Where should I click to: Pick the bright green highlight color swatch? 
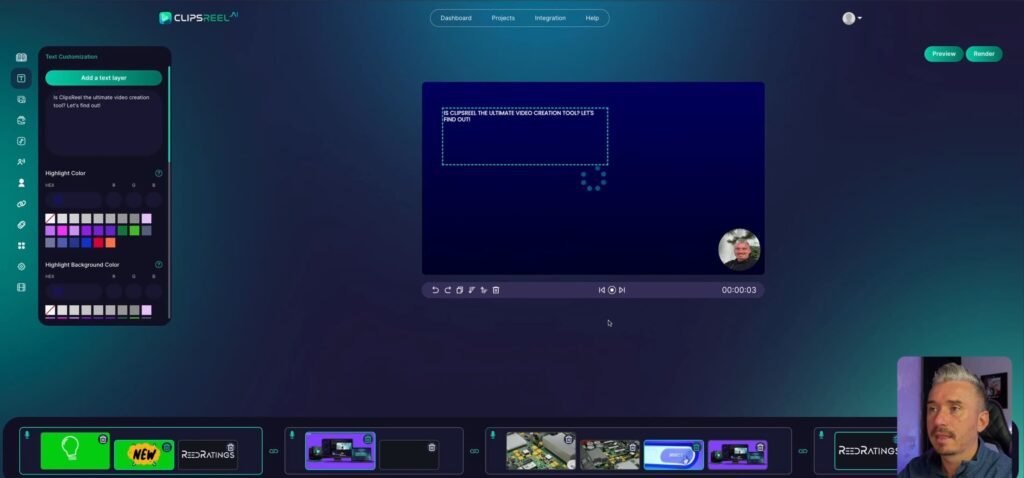134,230
